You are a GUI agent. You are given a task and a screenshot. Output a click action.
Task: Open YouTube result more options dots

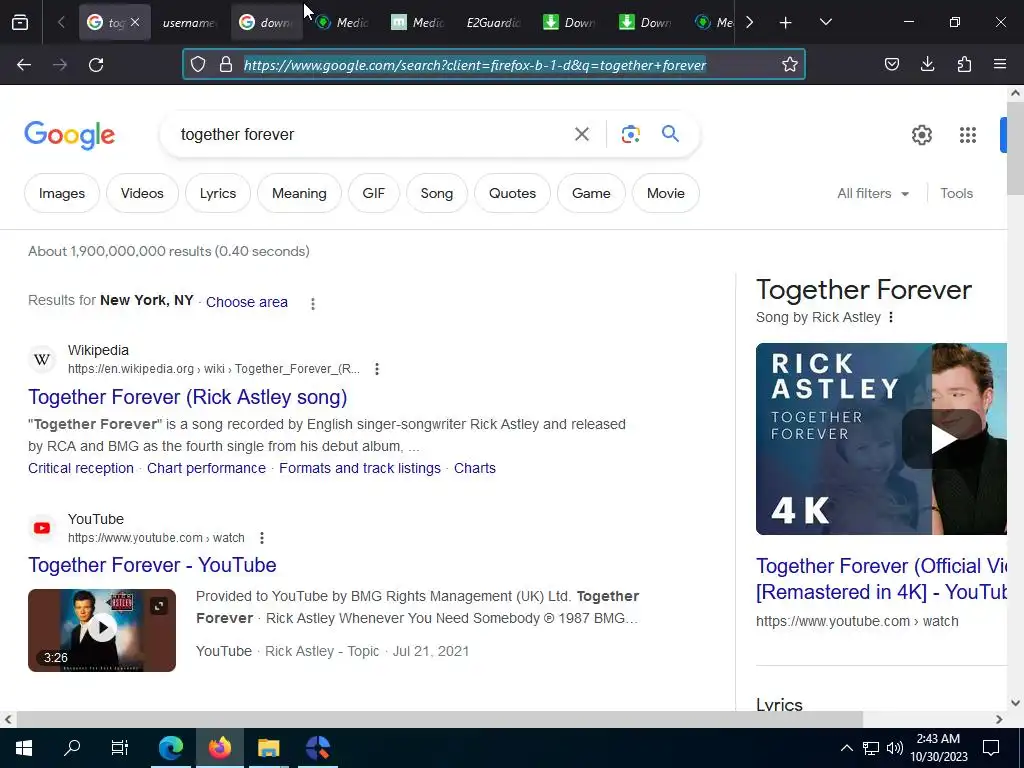[x=262, y=537]
